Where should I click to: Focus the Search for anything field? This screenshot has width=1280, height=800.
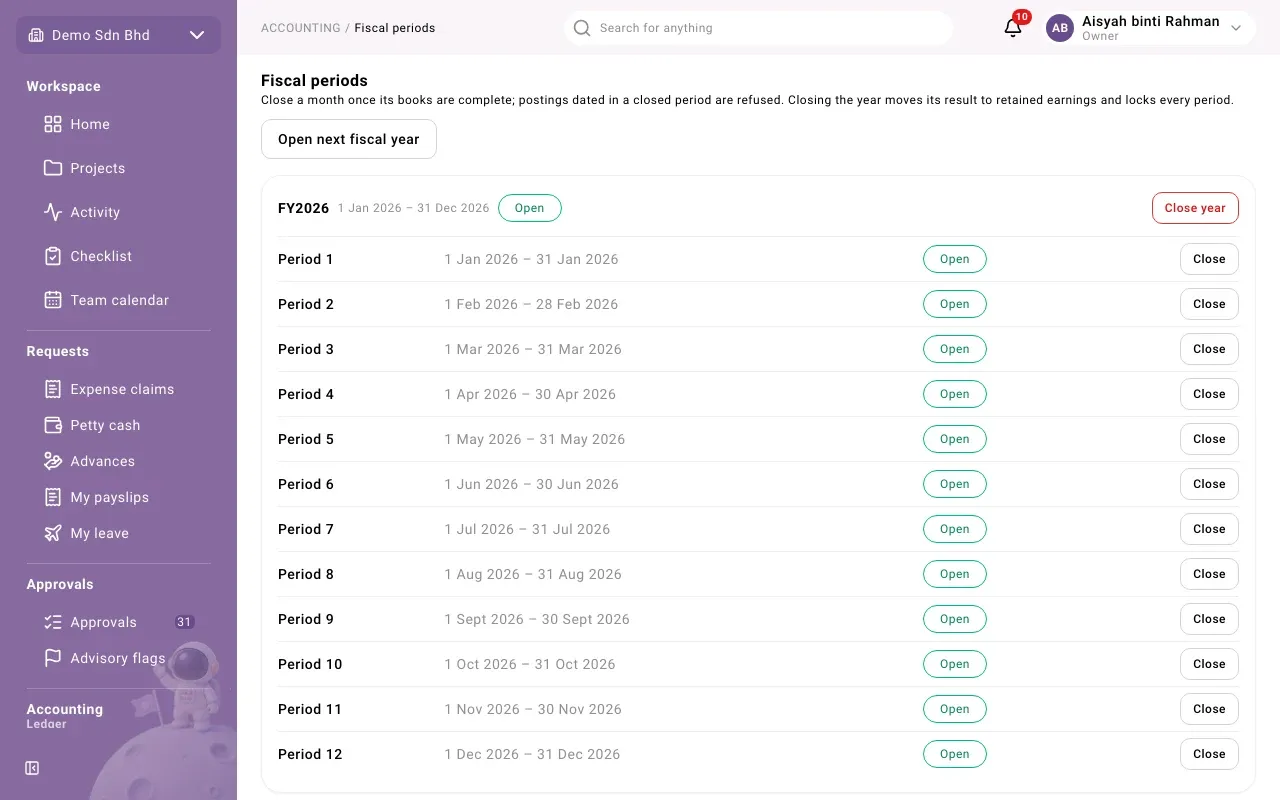tap(758, 28)
